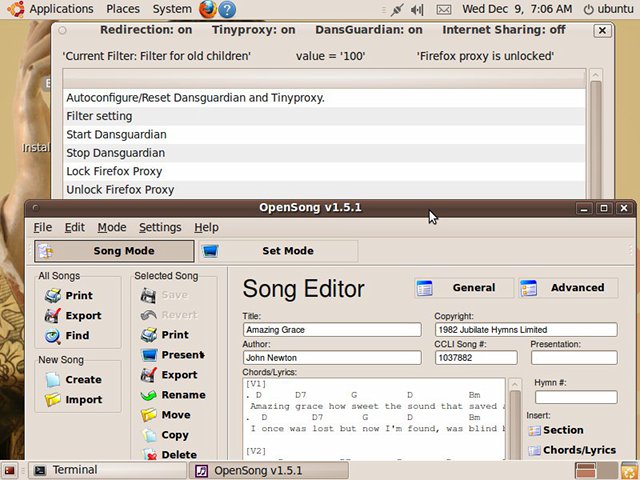Switch to the second workspace in pager
Image resolution: width=640 pixels, height=480 pixels.
[x=608, y=471]
